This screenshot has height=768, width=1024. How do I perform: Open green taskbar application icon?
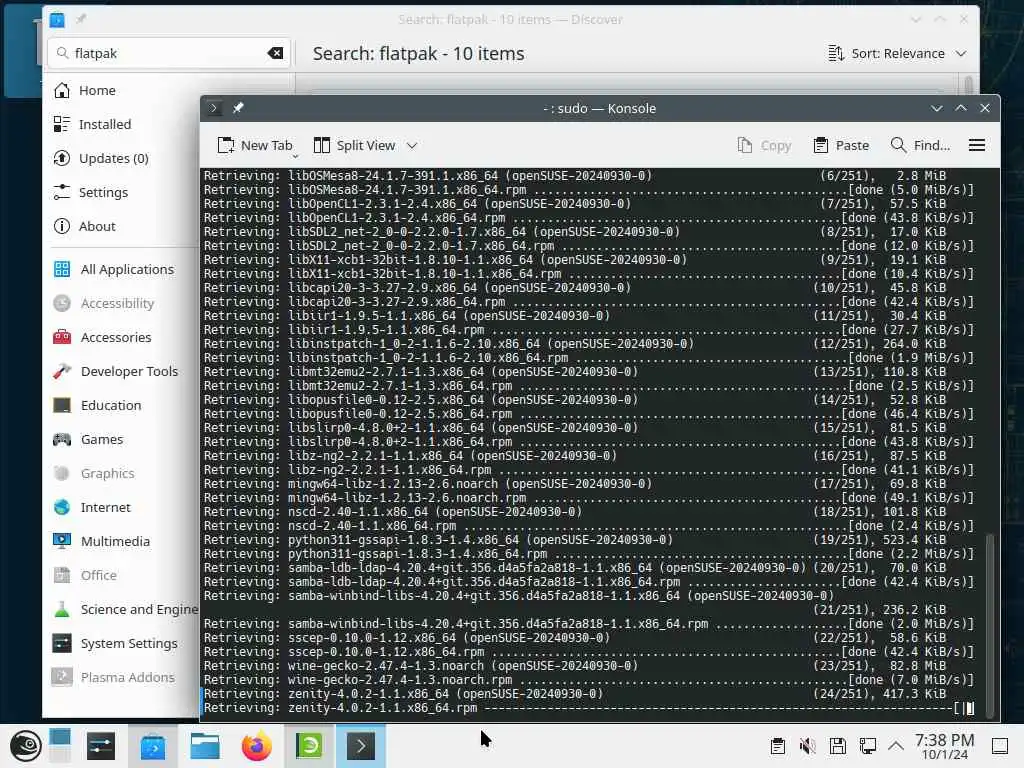coord(309,746)
